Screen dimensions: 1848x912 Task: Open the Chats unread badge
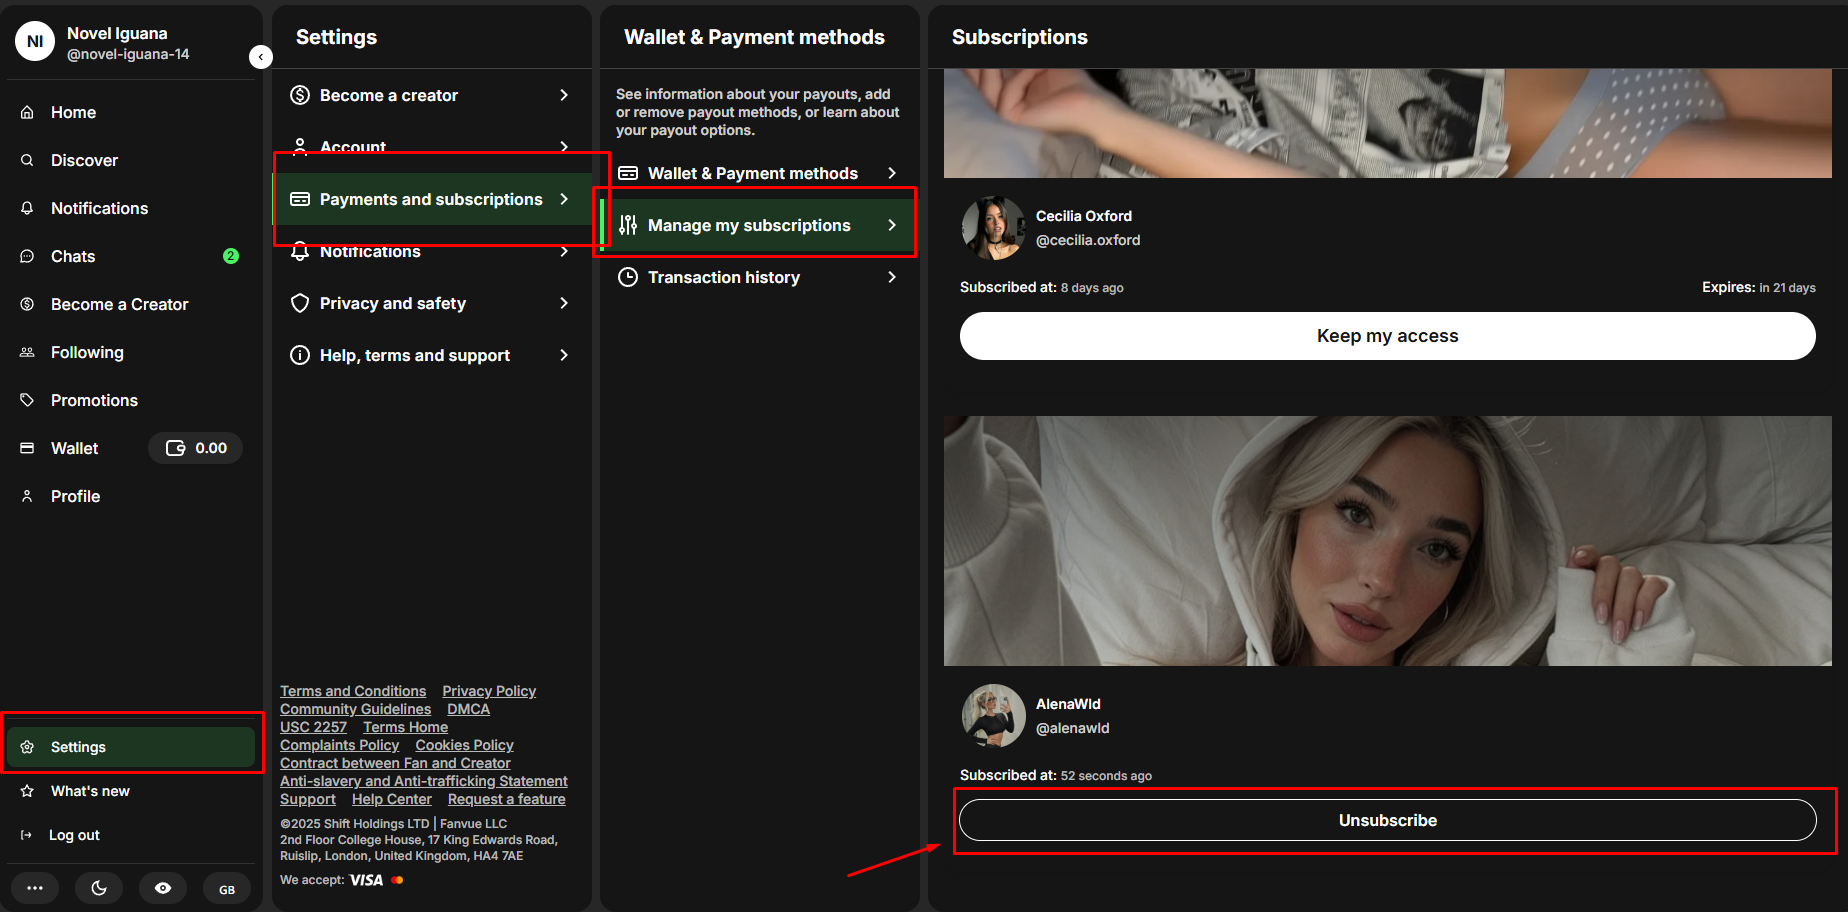pyautogui.click(x=230, y=256)
